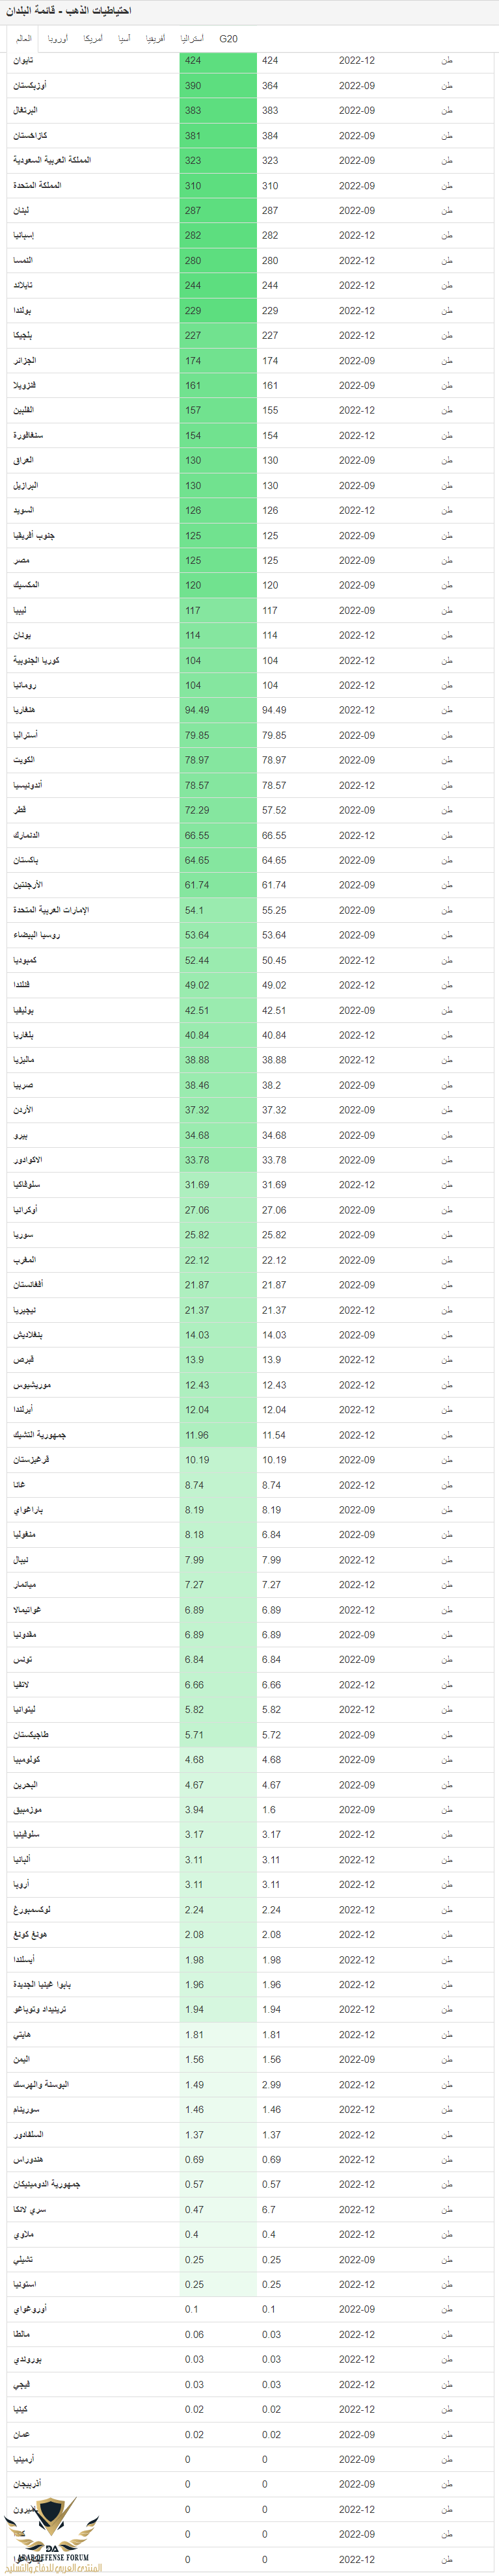
Task: Open the أفريقيا tab
Action: (x=156, y=39)
